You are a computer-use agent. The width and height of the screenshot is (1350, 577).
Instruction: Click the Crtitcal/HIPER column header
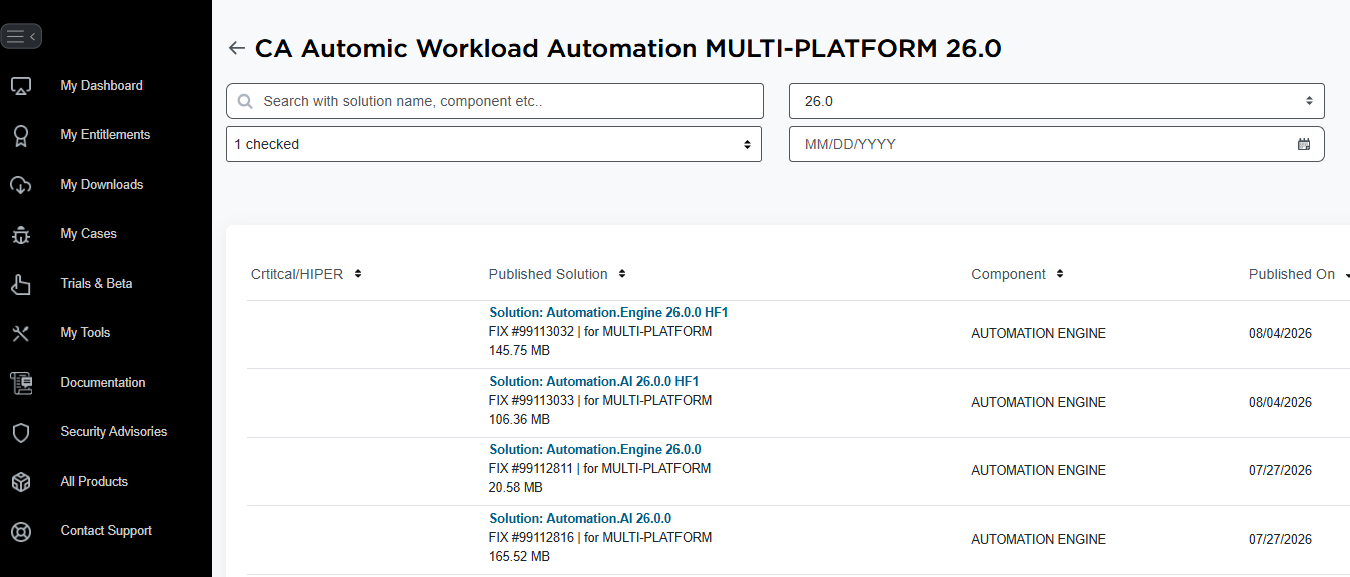[297, 274]
